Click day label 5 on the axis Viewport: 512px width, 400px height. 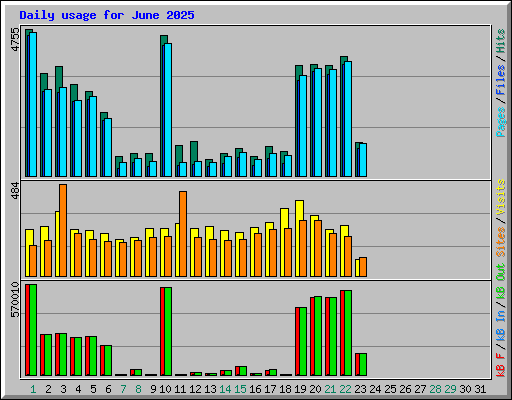click(x=93, y=389)
